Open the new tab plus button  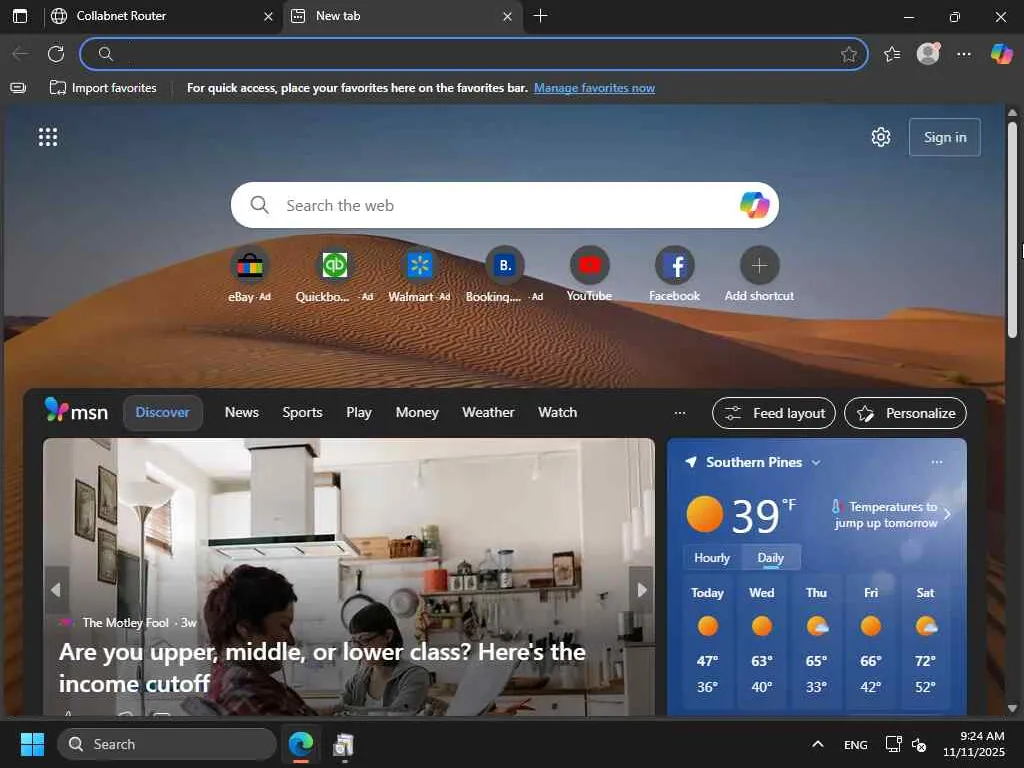coord(540,16)
